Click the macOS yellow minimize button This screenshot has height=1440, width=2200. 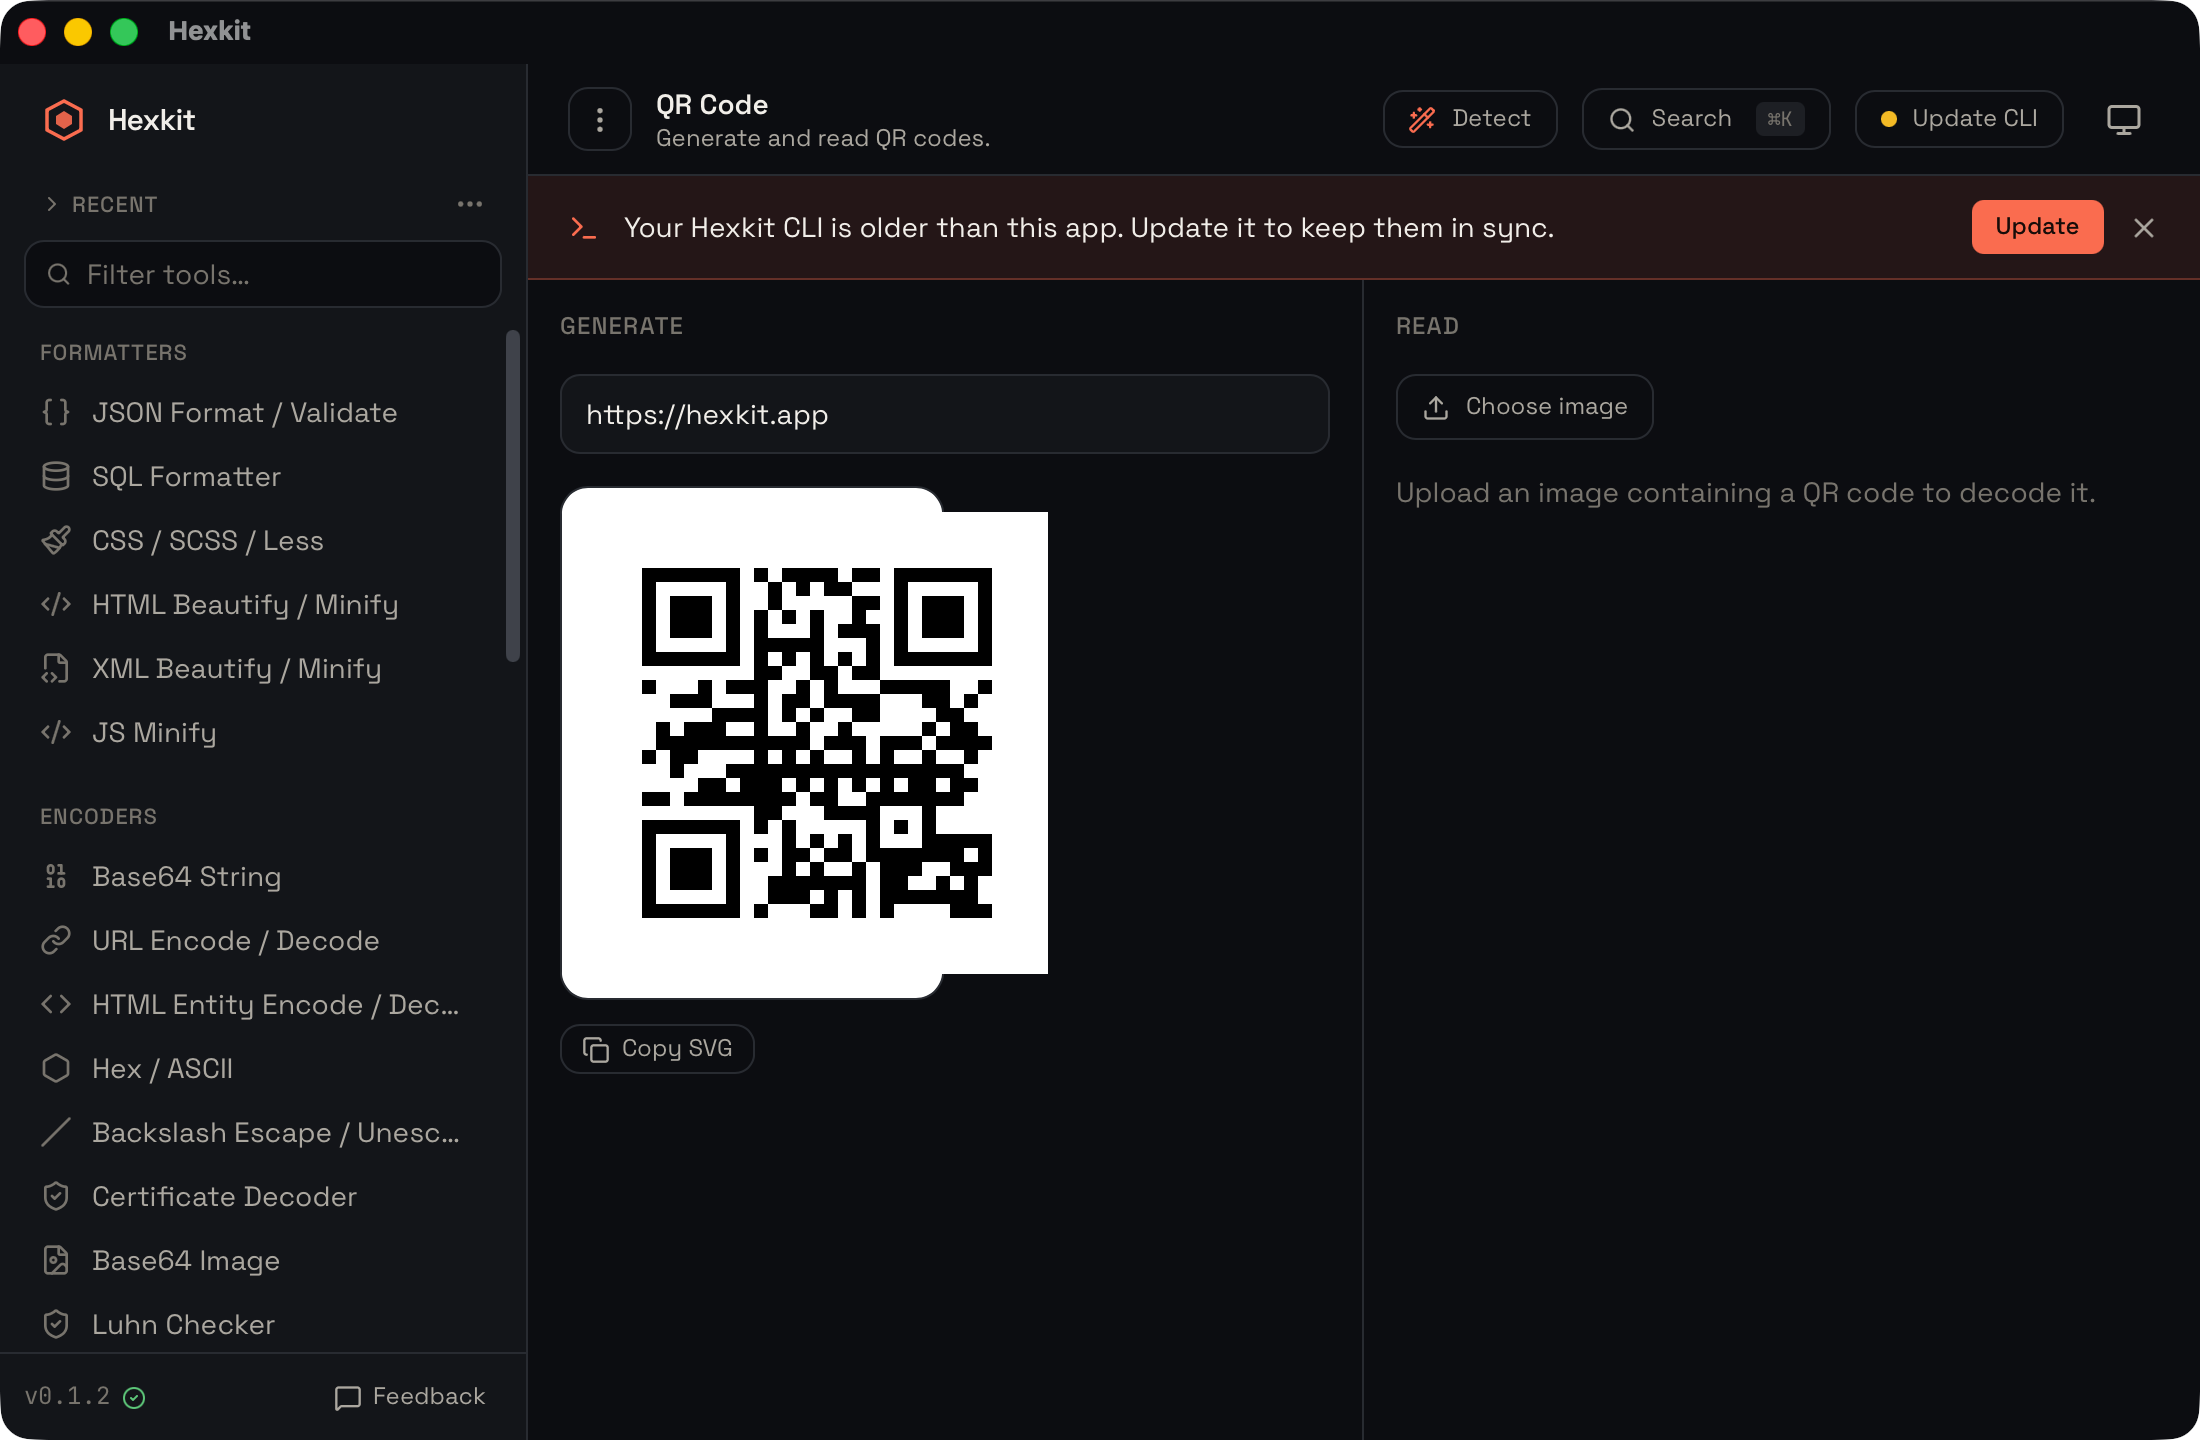(x=78, y=32)
